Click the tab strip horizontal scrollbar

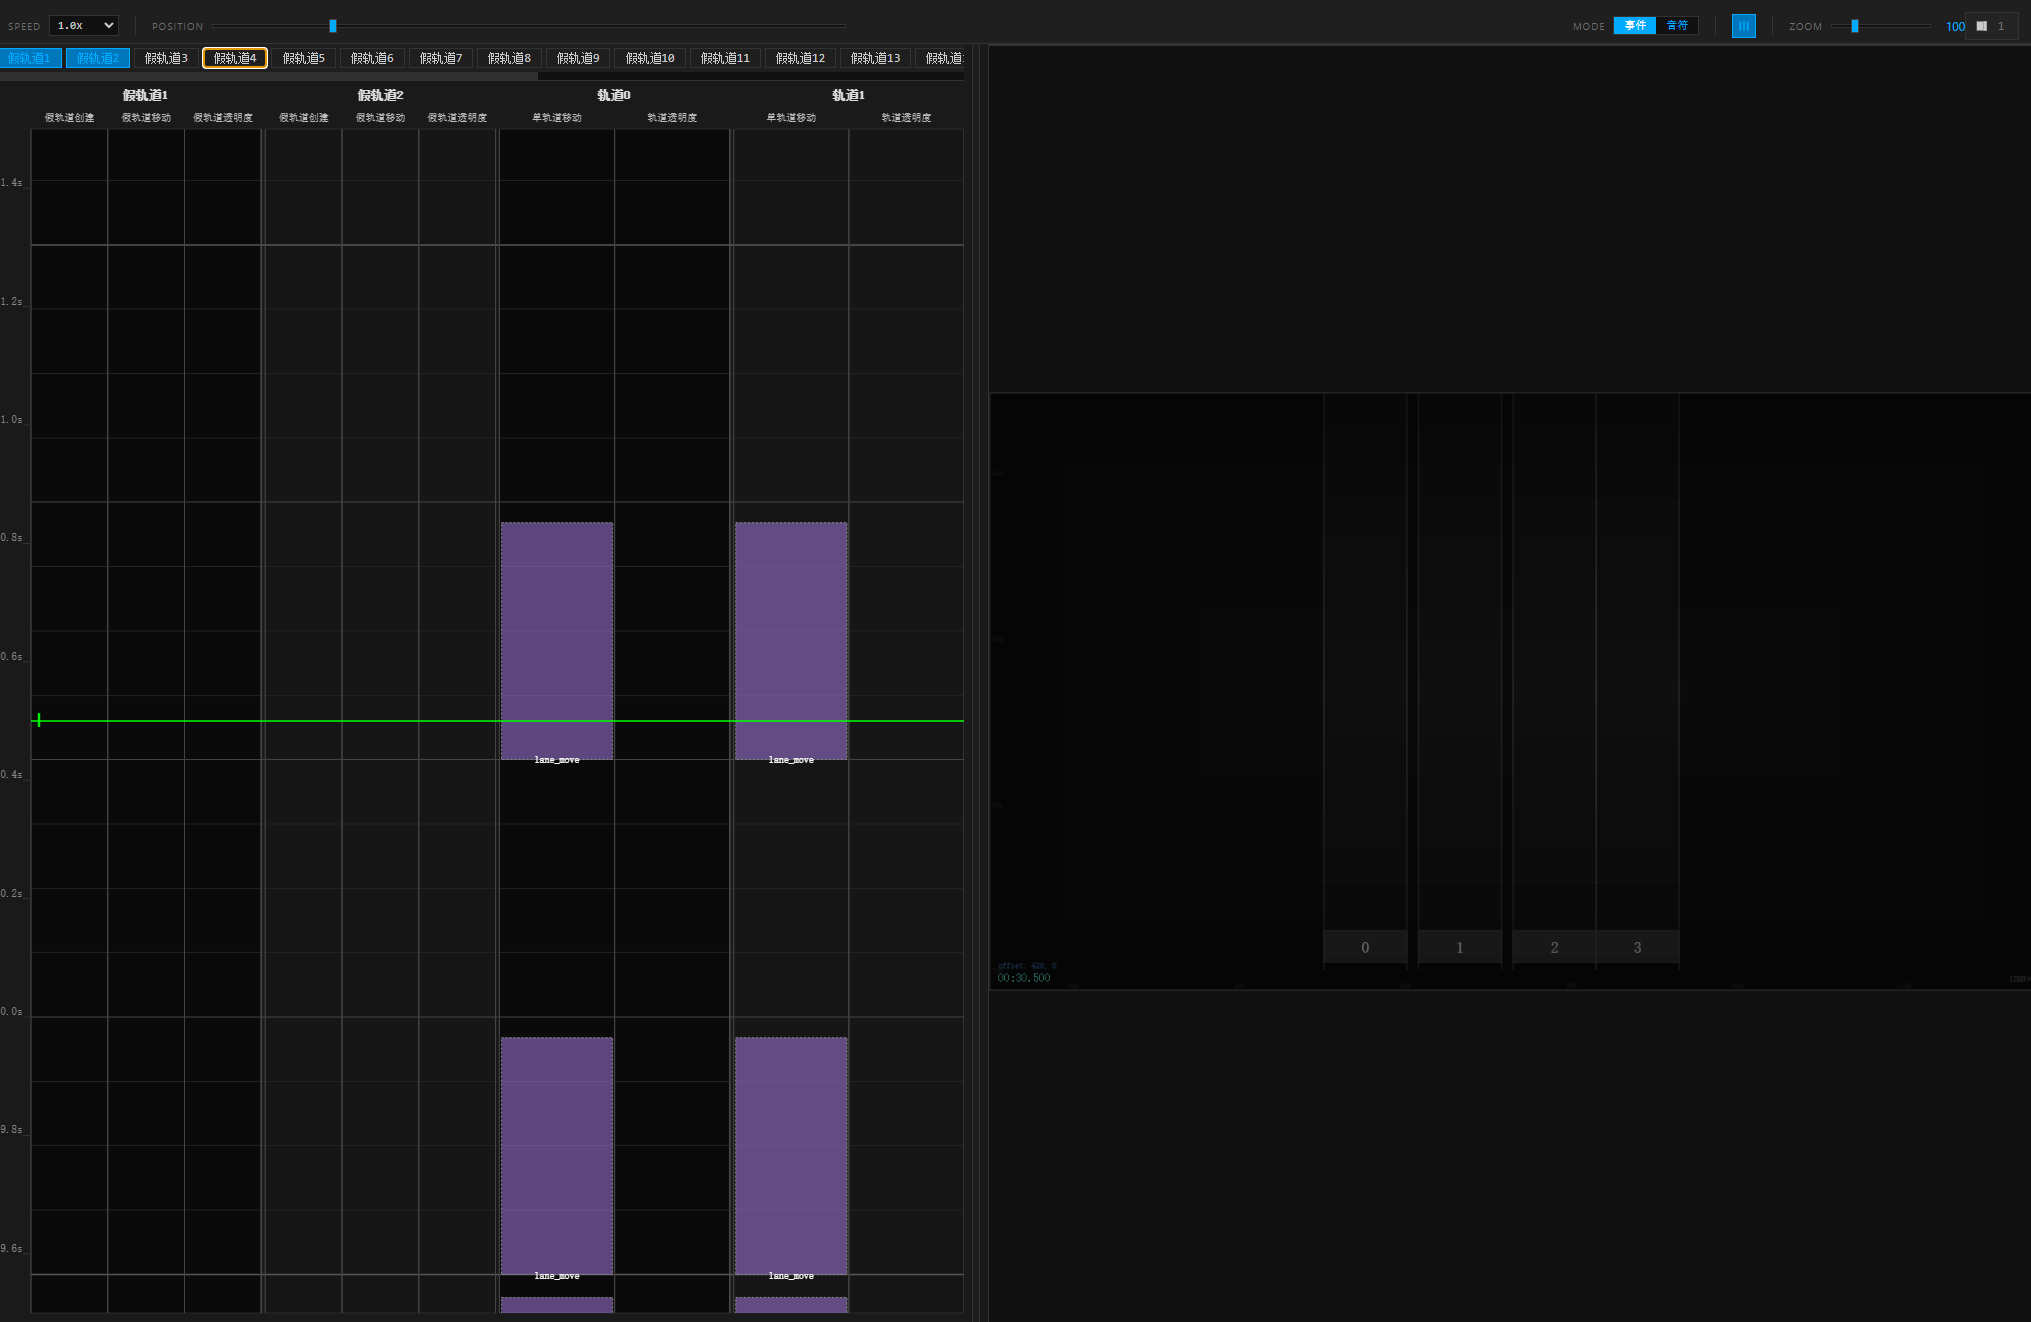click(269, 76)
